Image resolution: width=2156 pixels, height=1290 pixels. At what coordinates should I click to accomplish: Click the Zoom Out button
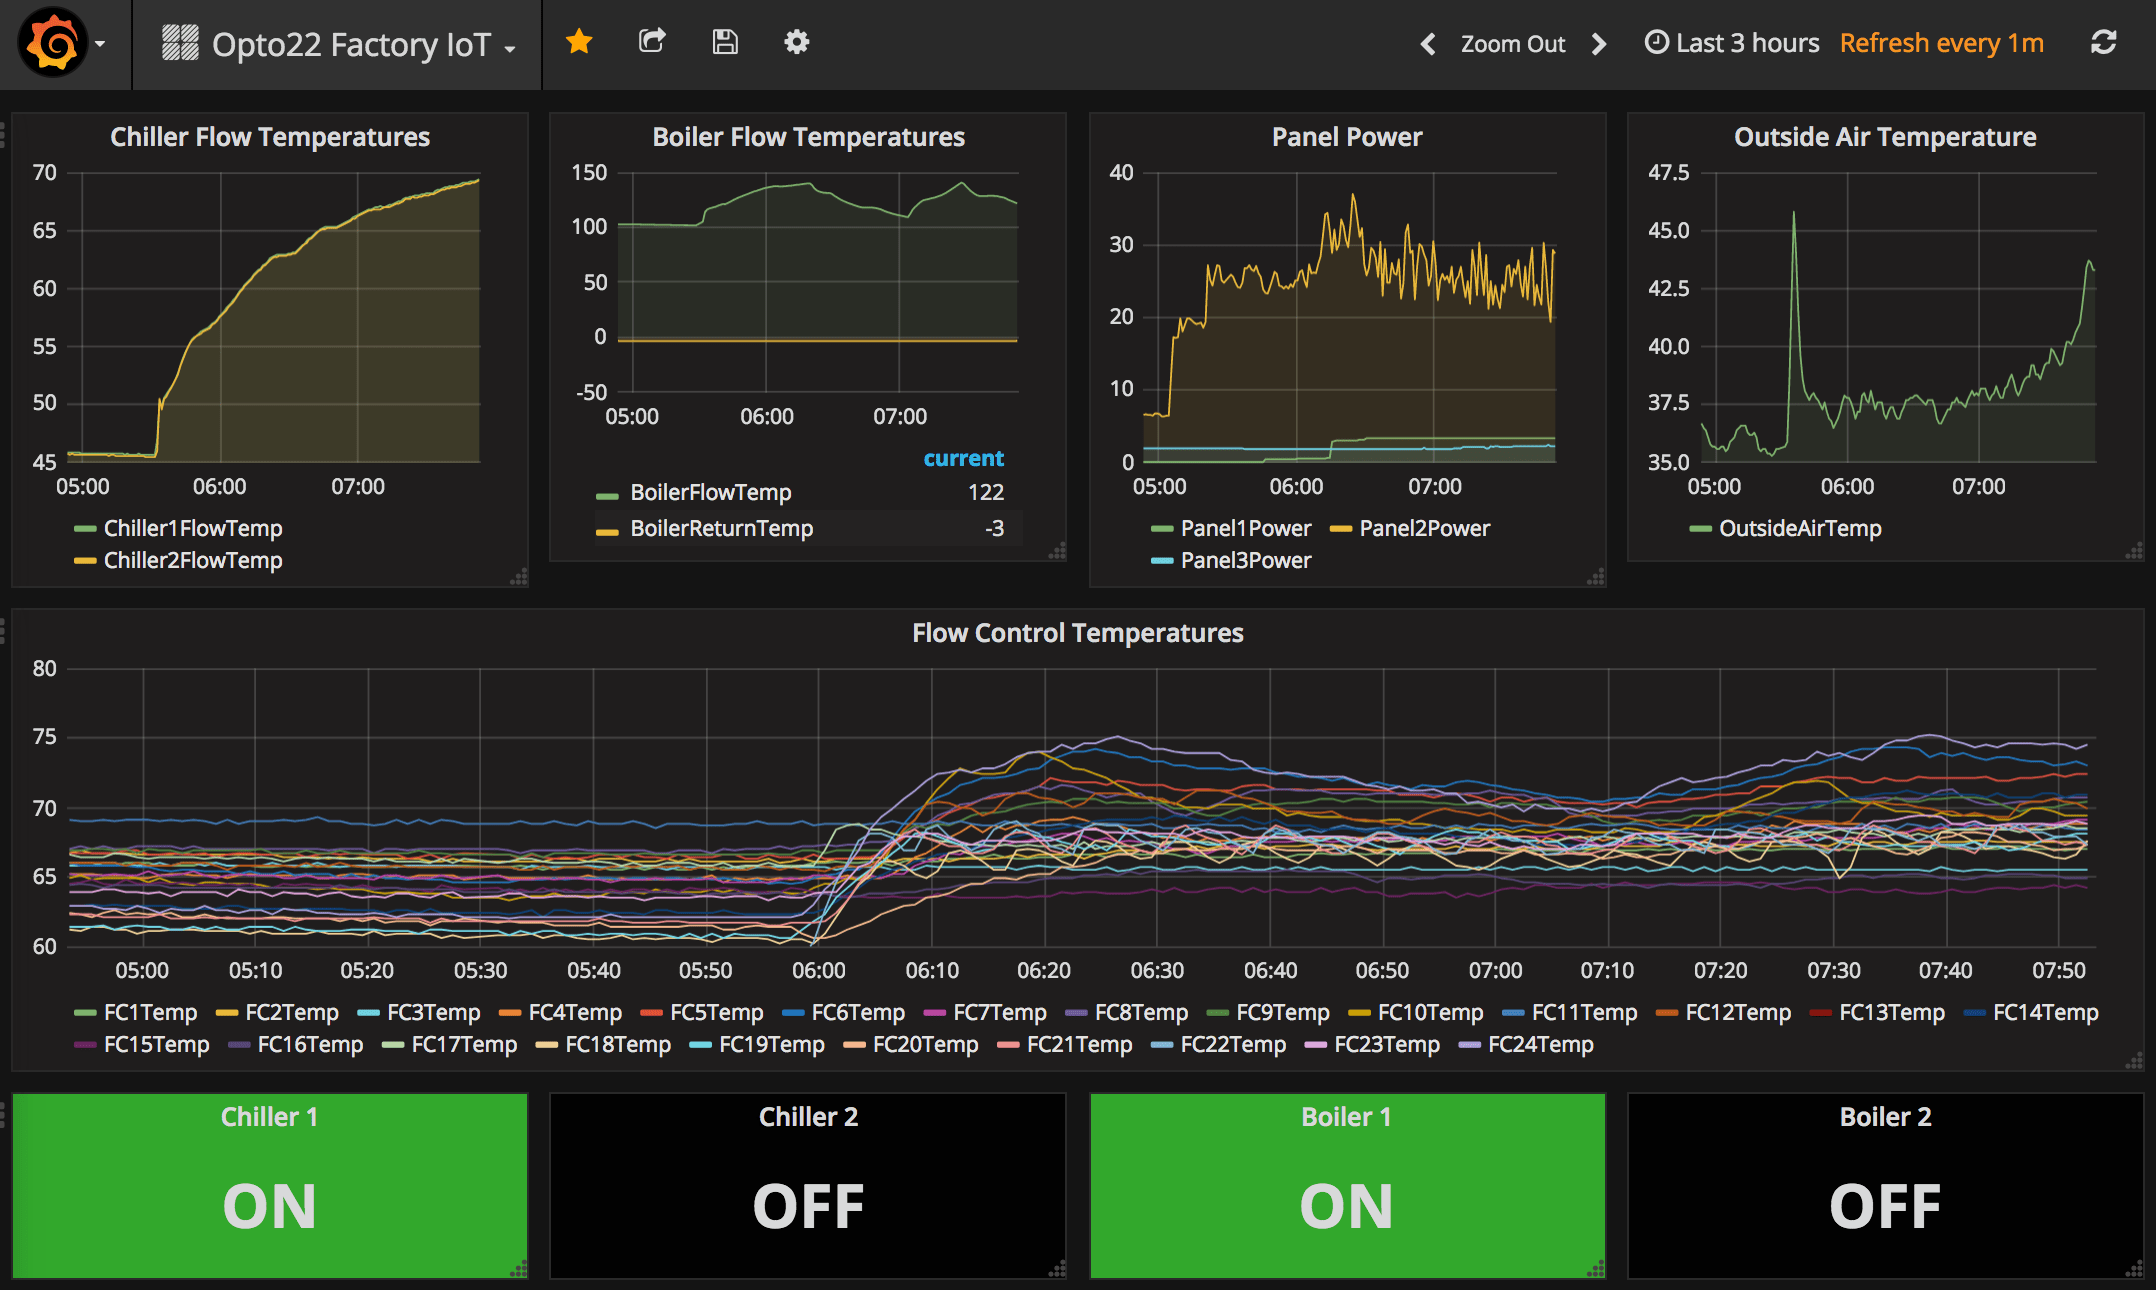(x=1512, y=44)
